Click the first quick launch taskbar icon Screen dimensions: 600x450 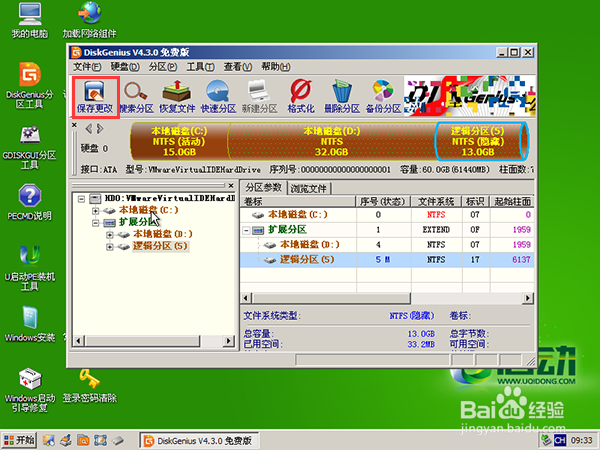pyautogui.click(x=49, y=440)
